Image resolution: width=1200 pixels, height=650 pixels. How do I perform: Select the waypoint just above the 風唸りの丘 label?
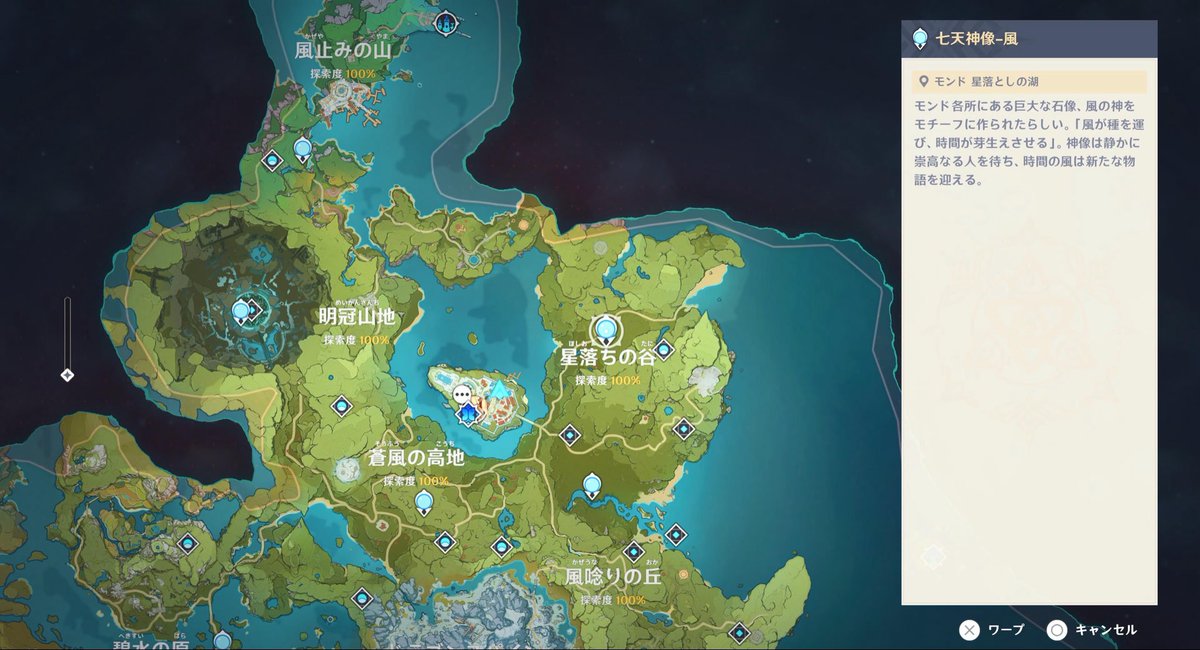[x=633, y=552]
